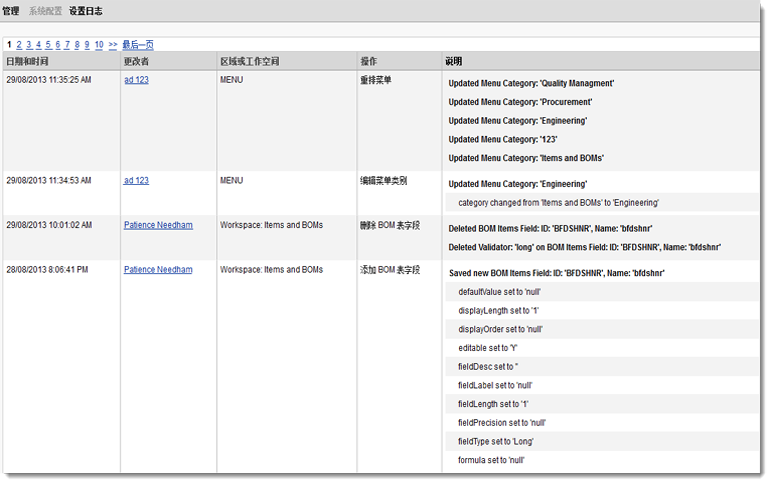Click the 更改者 column header
Image resolution: width=770 pixels, height=484 pixels.
click(x=136, y=61)
